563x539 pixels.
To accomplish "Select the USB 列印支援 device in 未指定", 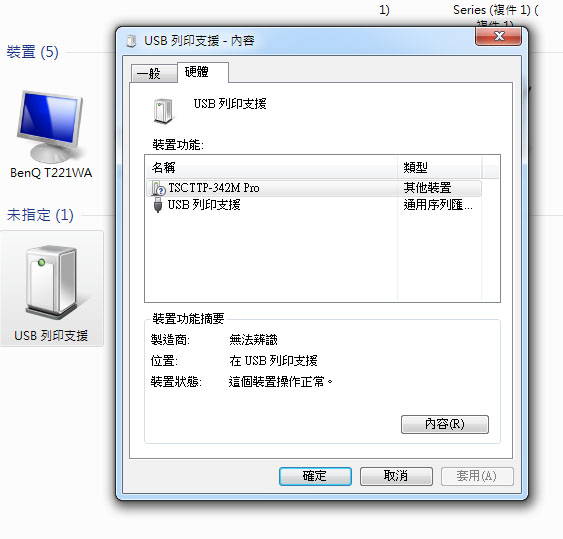I will (x=51, y=289).
